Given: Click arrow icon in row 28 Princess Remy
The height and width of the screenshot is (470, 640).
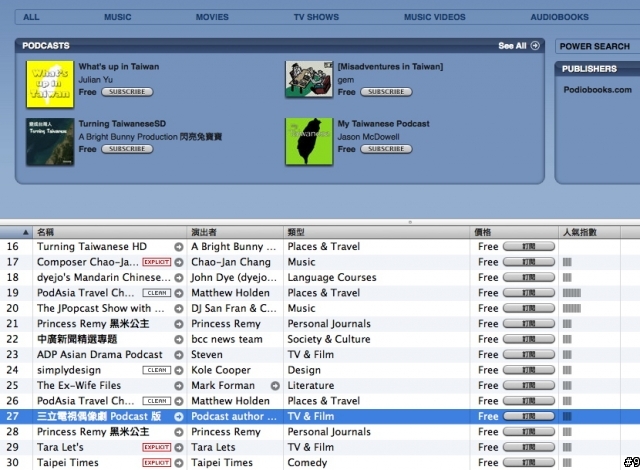Looking at the screenshot, I should (179, 432).
